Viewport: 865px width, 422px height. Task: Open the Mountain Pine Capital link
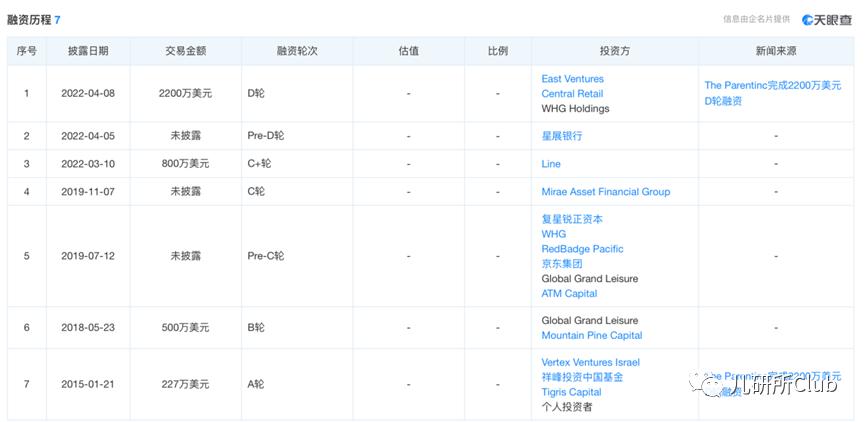(591, 336)
